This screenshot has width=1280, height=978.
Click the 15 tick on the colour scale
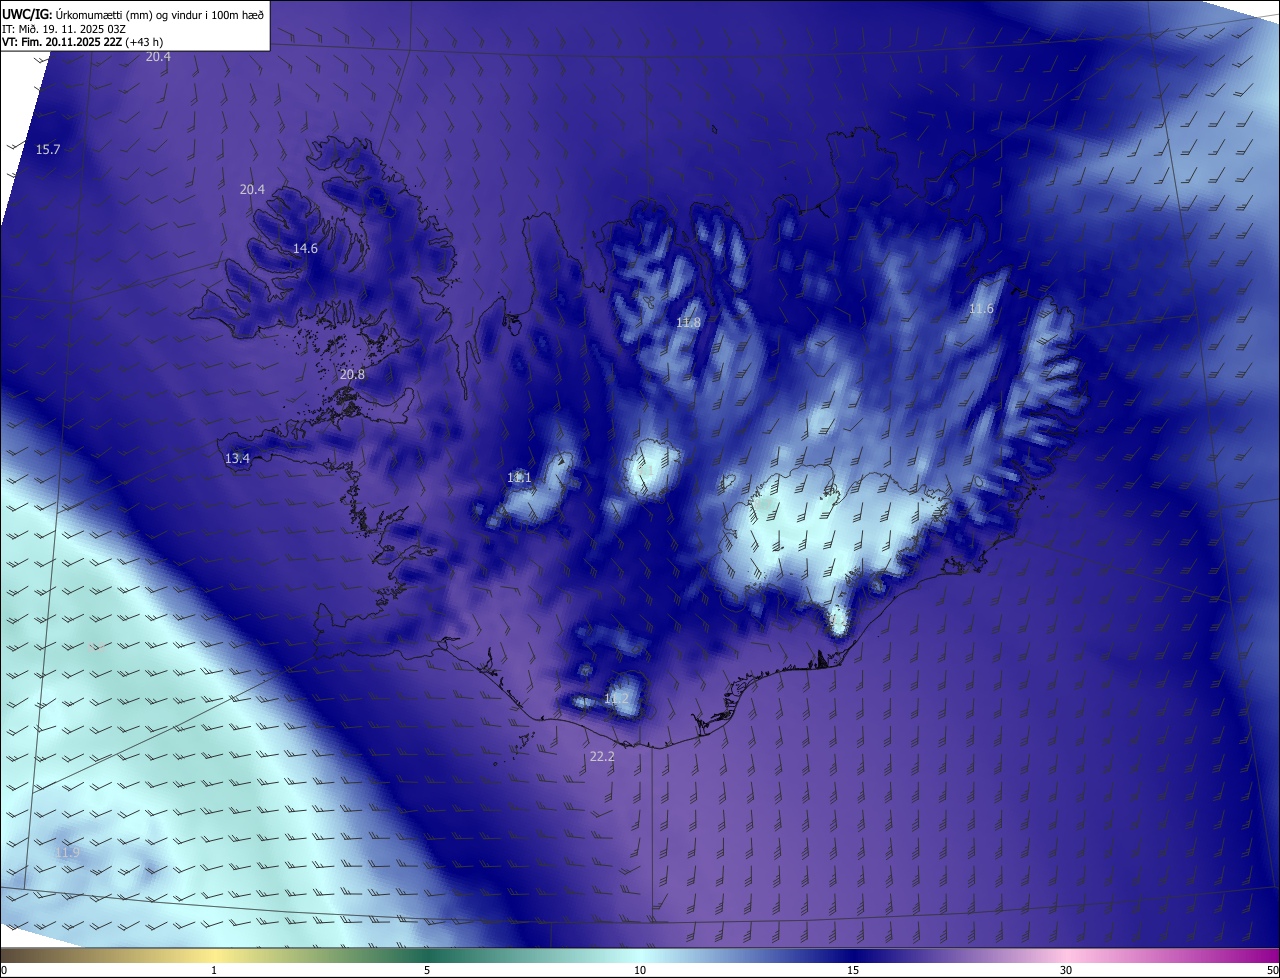(853, 970)
